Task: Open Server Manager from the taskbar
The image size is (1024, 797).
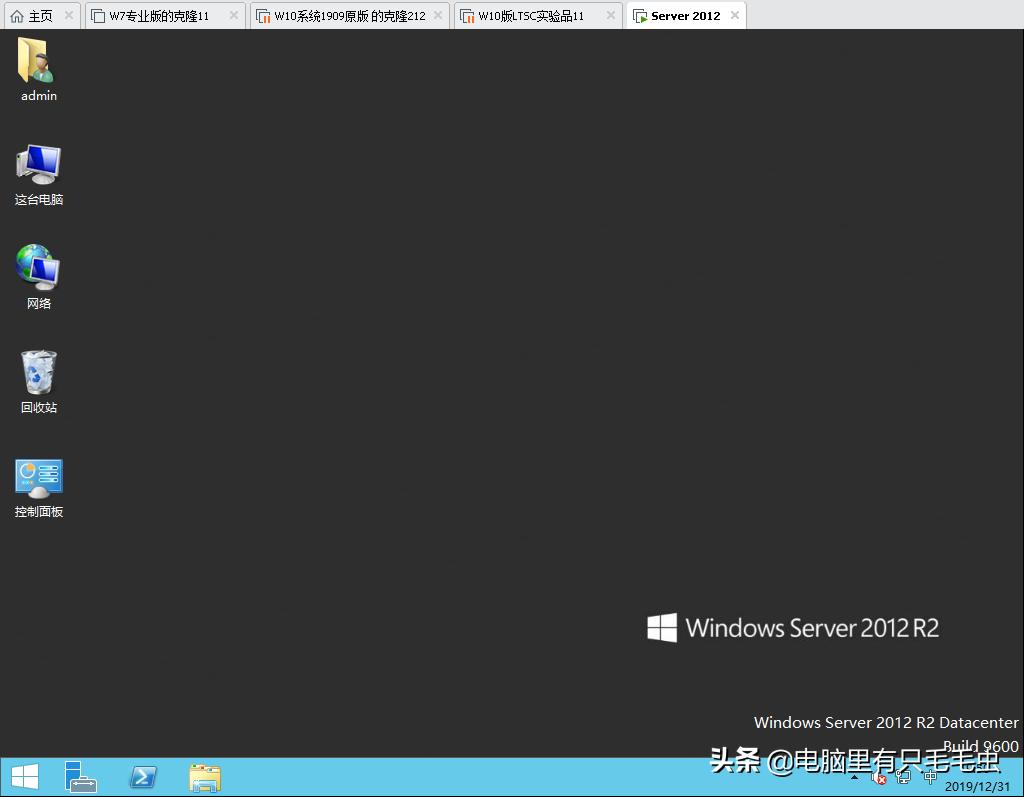Action: tap(81, 776)
